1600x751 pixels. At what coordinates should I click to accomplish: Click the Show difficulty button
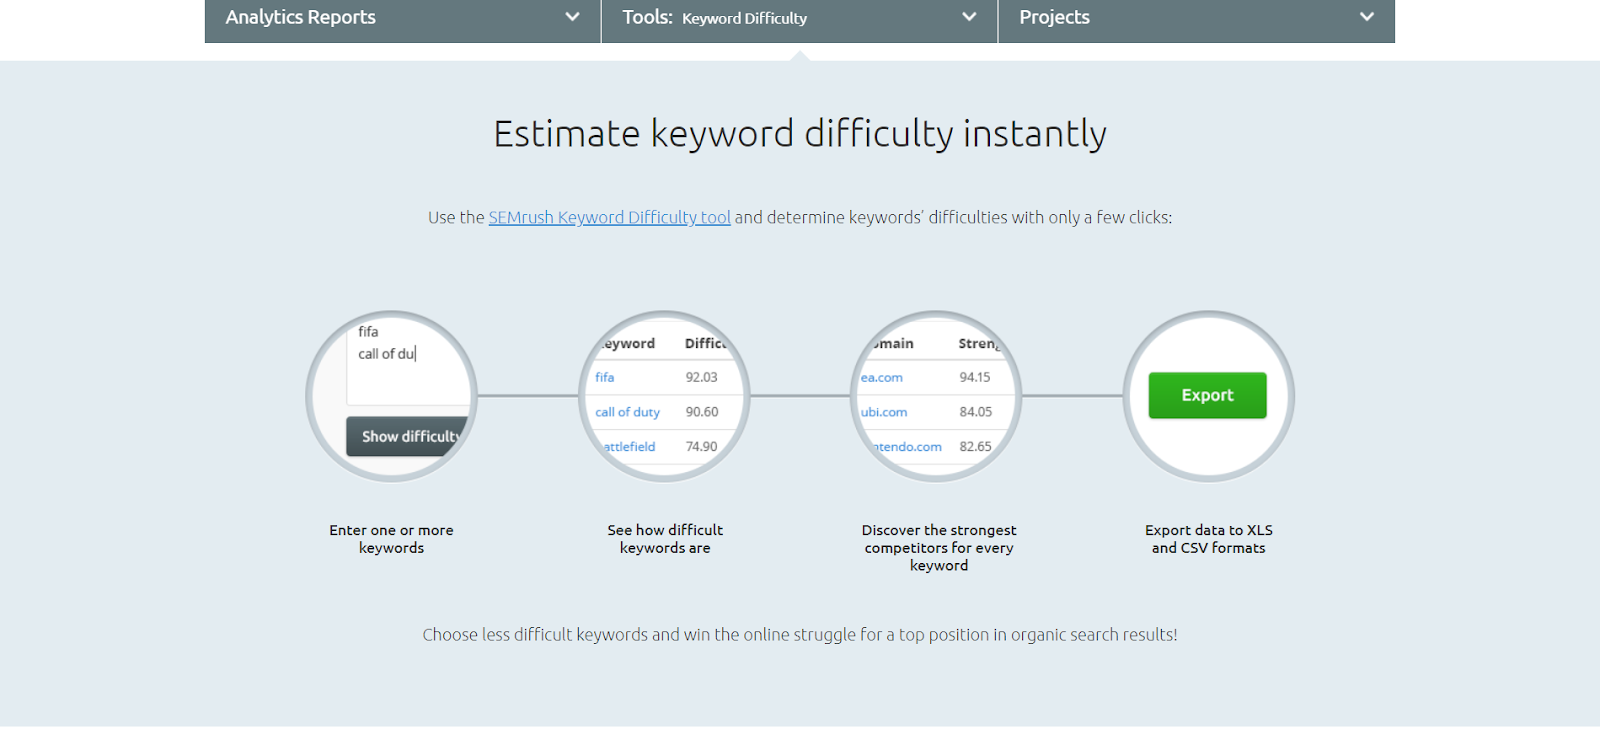[408, 436]
